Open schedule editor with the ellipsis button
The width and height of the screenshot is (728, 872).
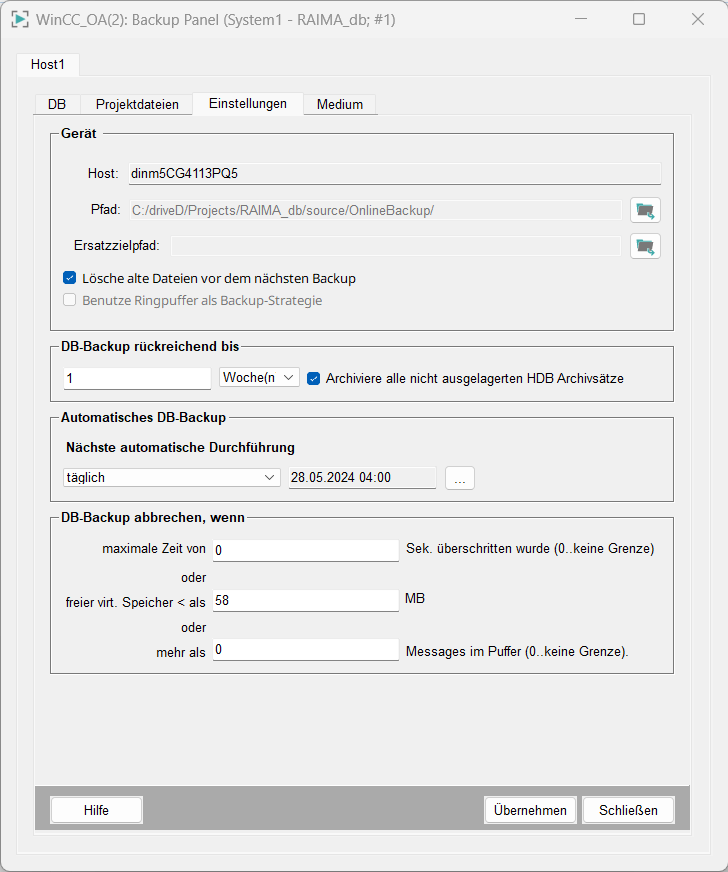pos(460,478)
